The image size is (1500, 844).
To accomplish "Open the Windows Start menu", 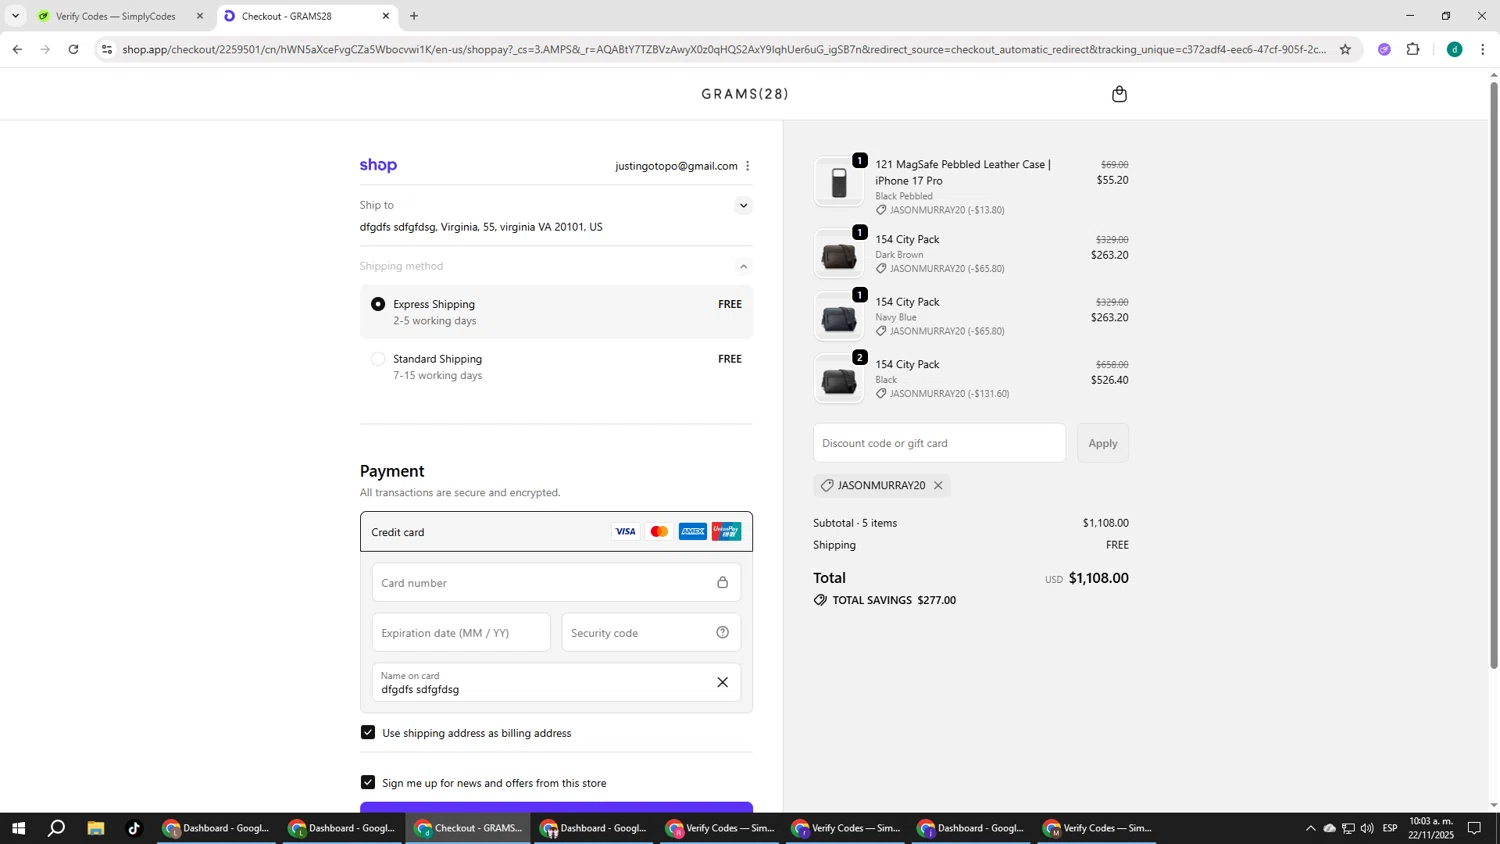I will [17, 828].
